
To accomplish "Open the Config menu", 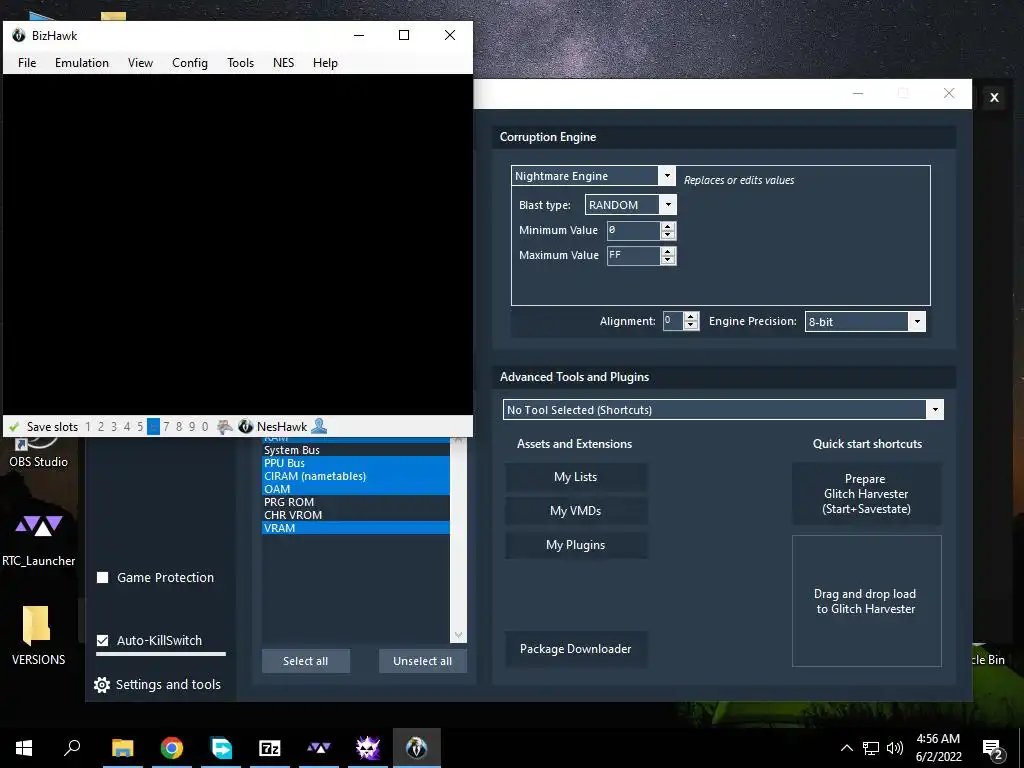I will [x=189, y=63].
